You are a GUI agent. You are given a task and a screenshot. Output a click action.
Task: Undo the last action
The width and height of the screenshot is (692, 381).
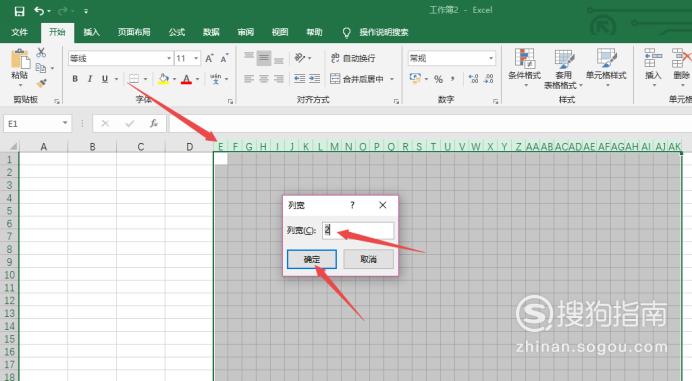point(39,11)
